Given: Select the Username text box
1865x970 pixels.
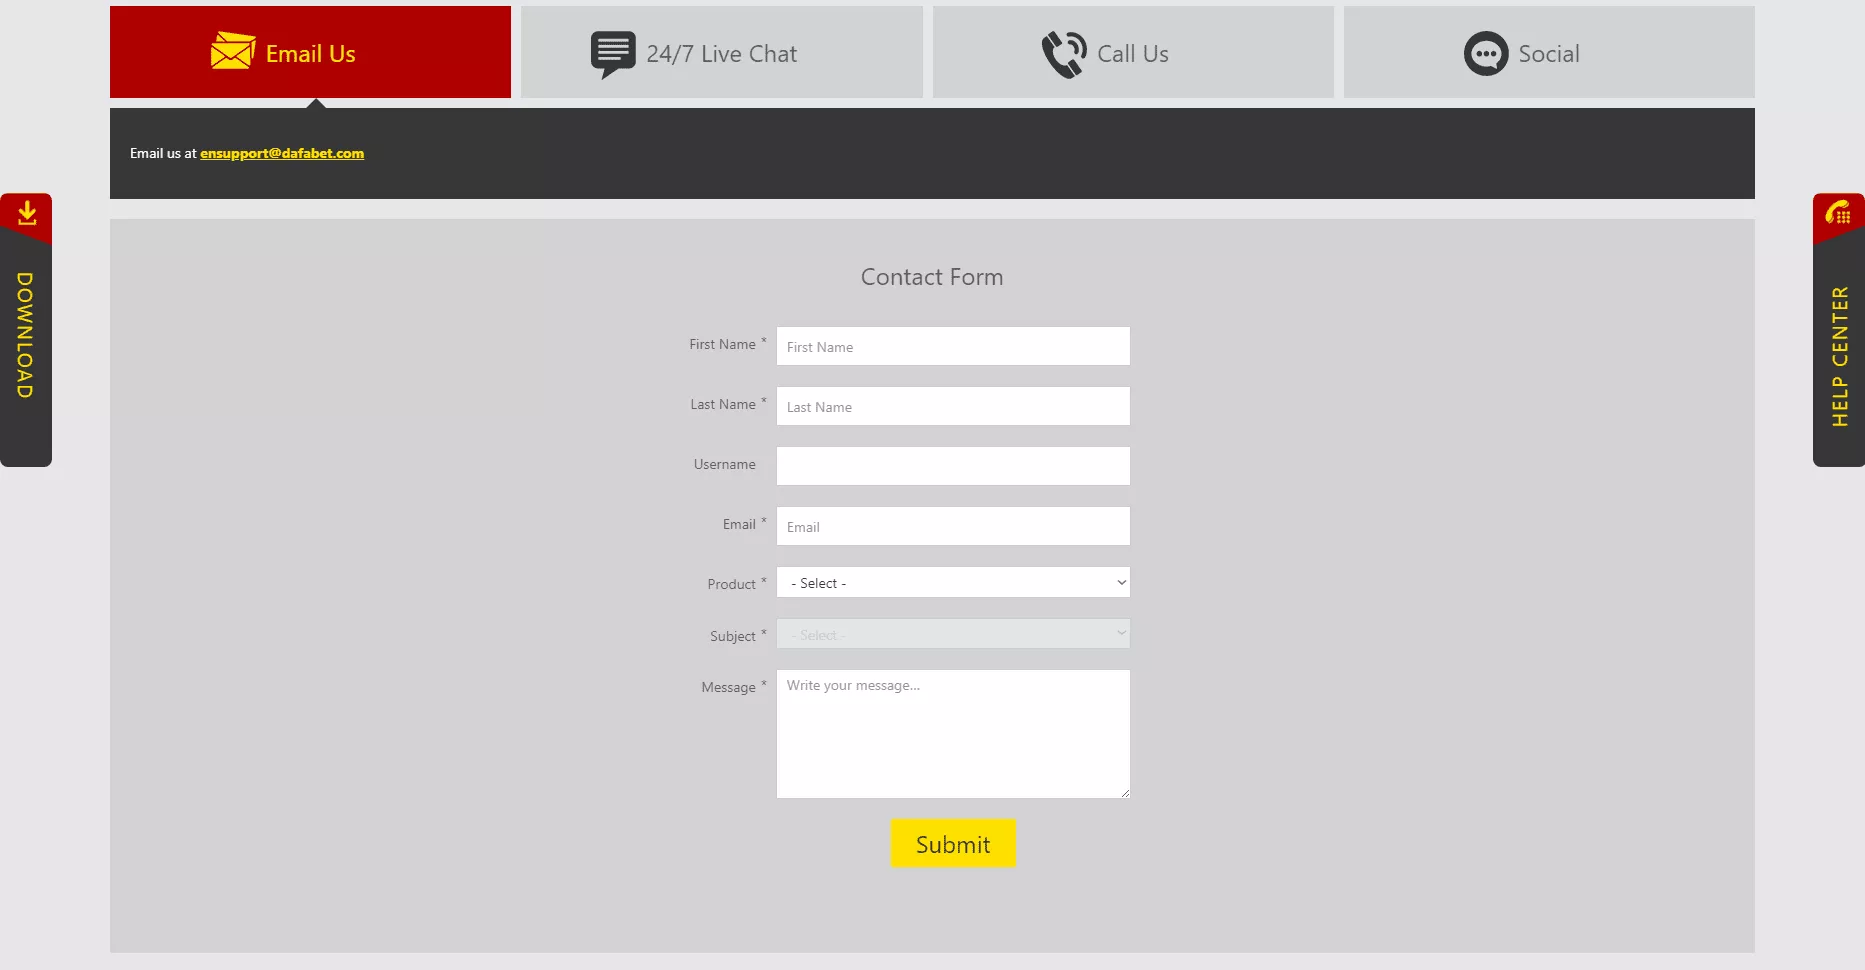Looking at the screenshot, I should (x=953, y=466).
